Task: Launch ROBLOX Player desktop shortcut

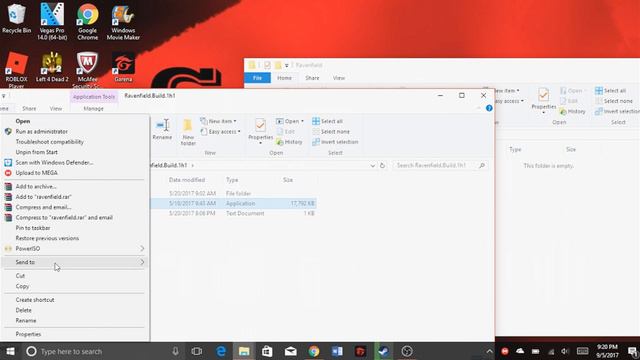Action: [16, 70]
